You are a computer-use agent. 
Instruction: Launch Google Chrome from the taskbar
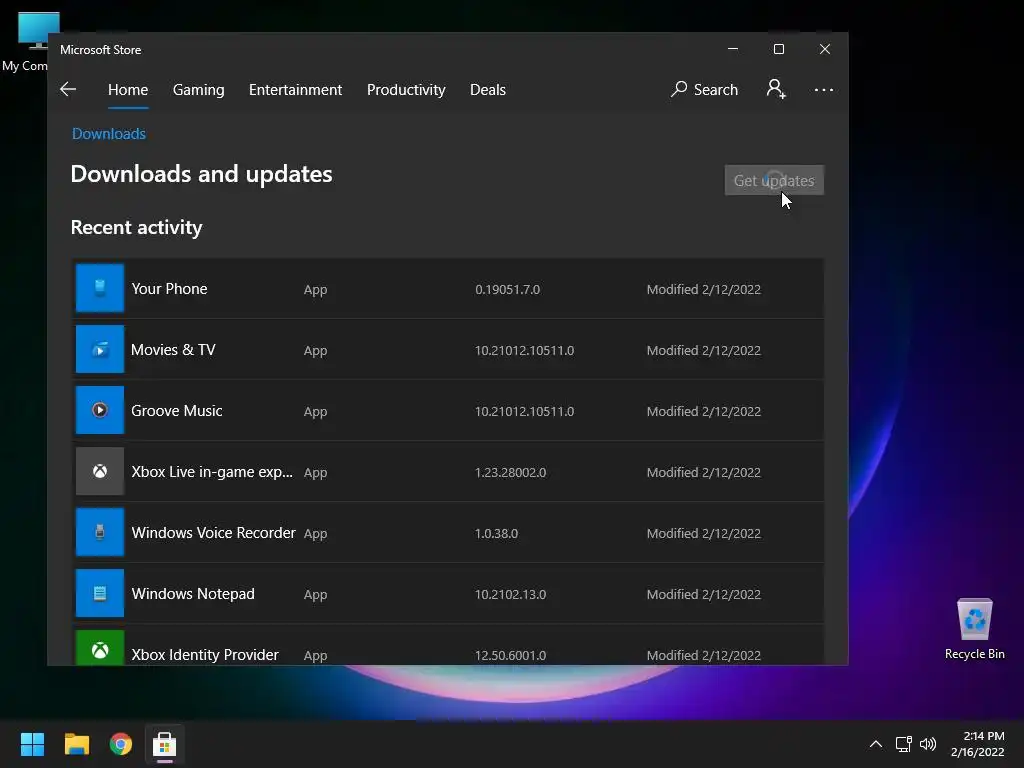coord(121,744)
